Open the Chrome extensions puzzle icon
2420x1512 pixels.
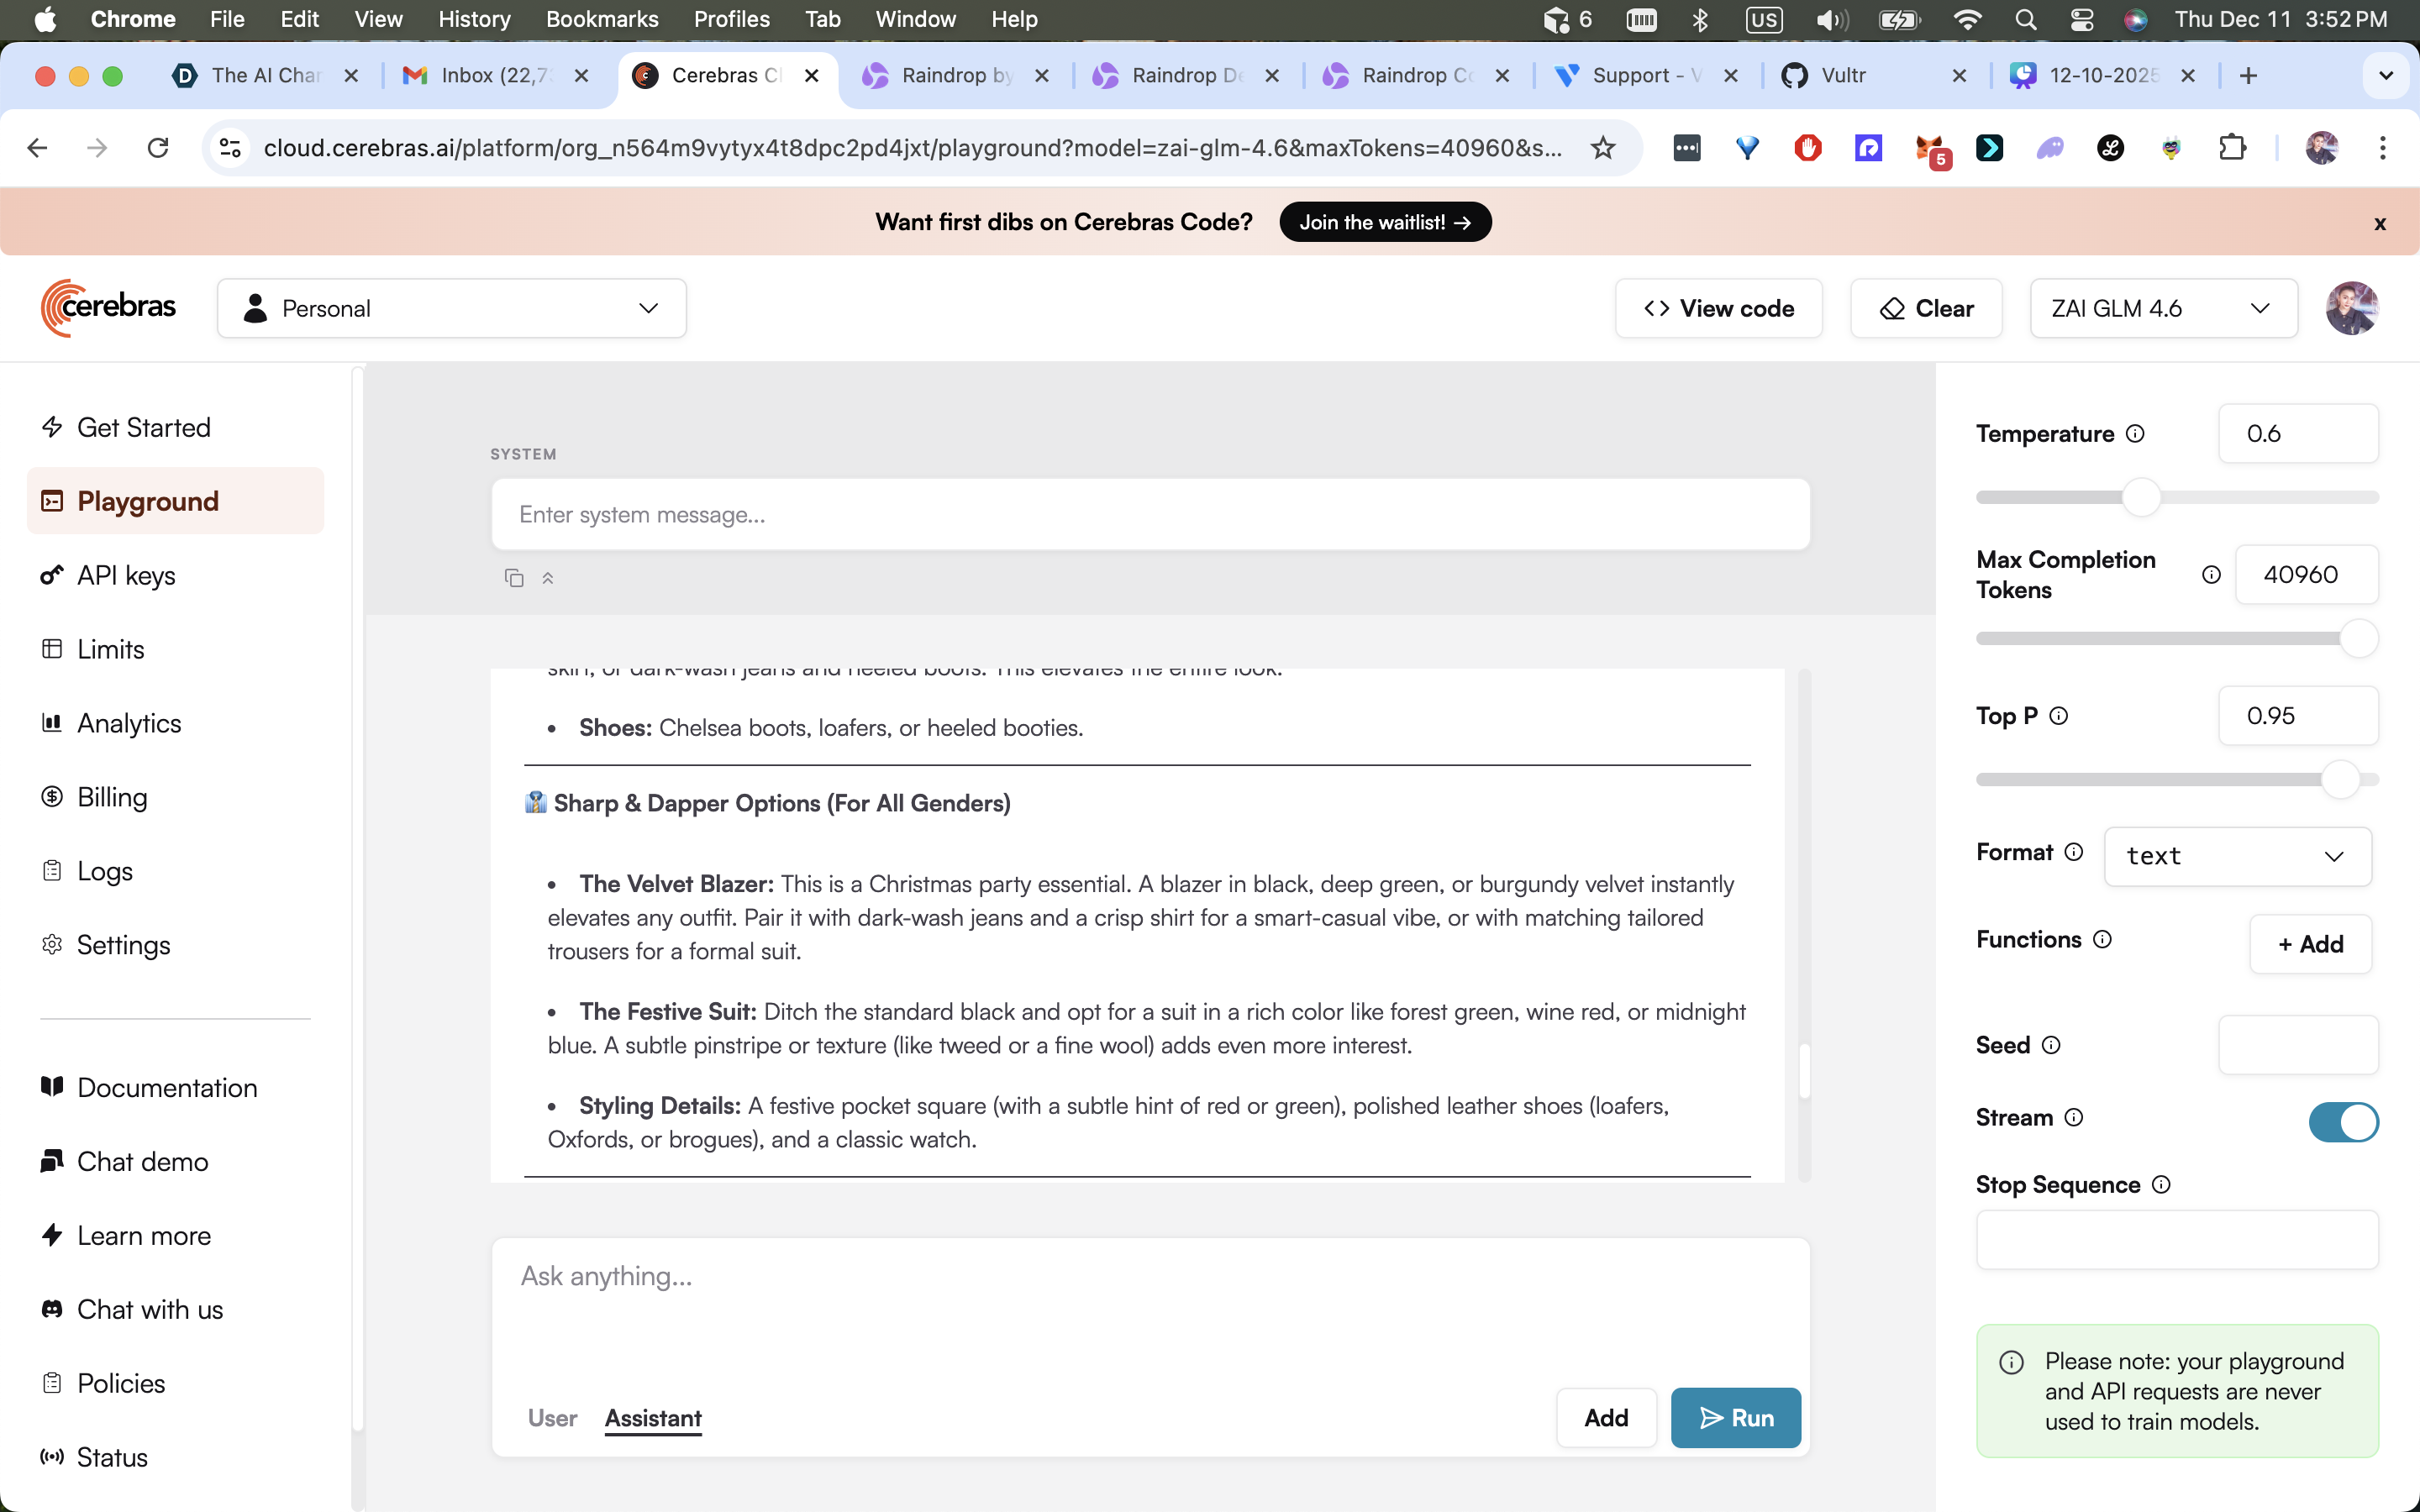2232,148
